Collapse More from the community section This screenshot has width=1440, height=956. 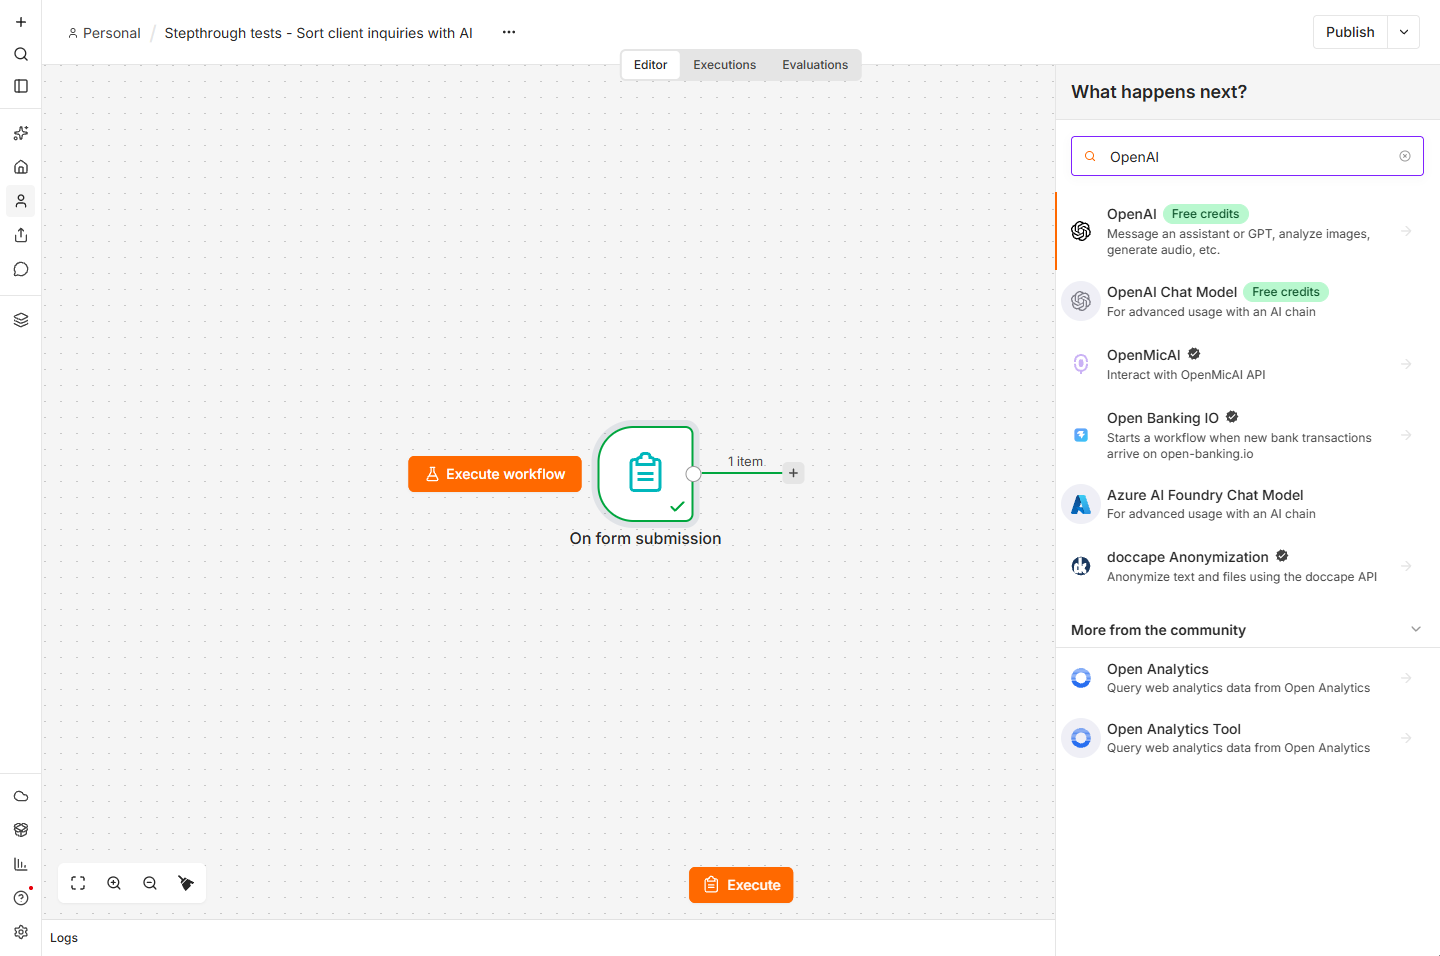click(x=1415, y=629)
